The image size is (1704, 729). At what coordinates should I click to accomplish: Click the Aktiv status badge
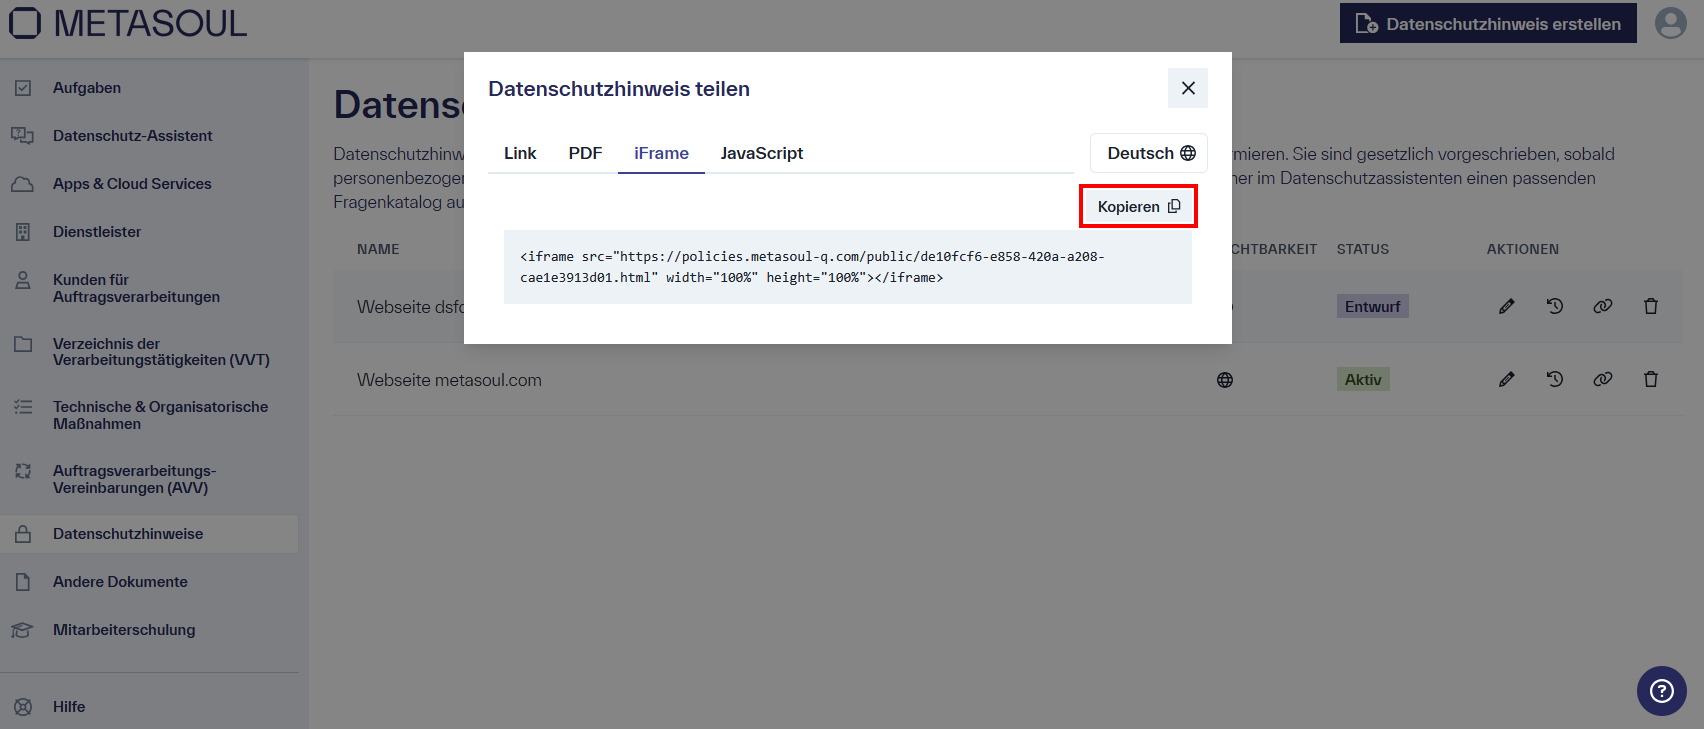(1363, 379)
